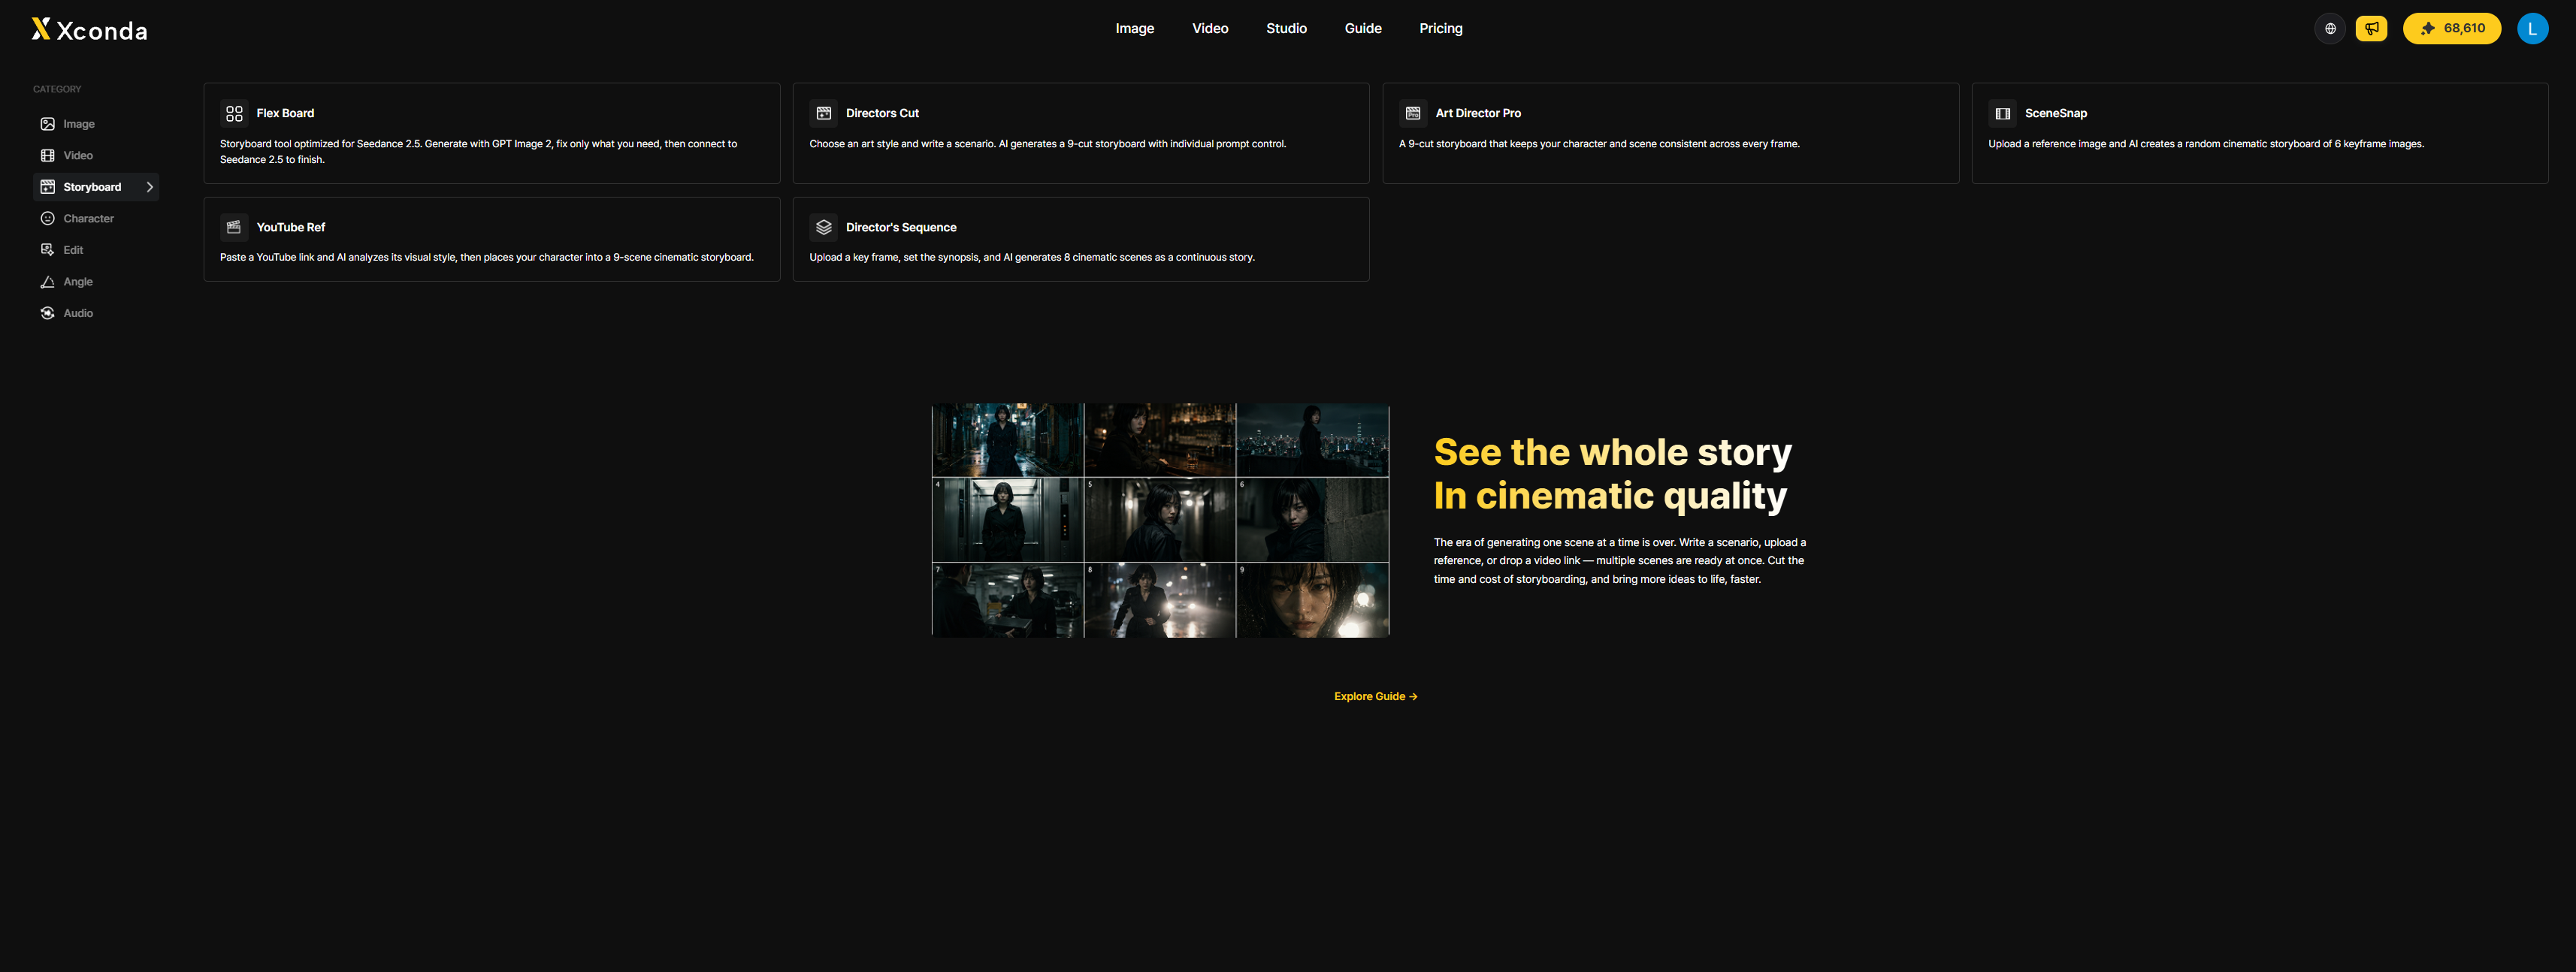The height and width of the screenshot is (972, 2576).
Task: Click the Edit category sidebar icon
Action: 47,250
